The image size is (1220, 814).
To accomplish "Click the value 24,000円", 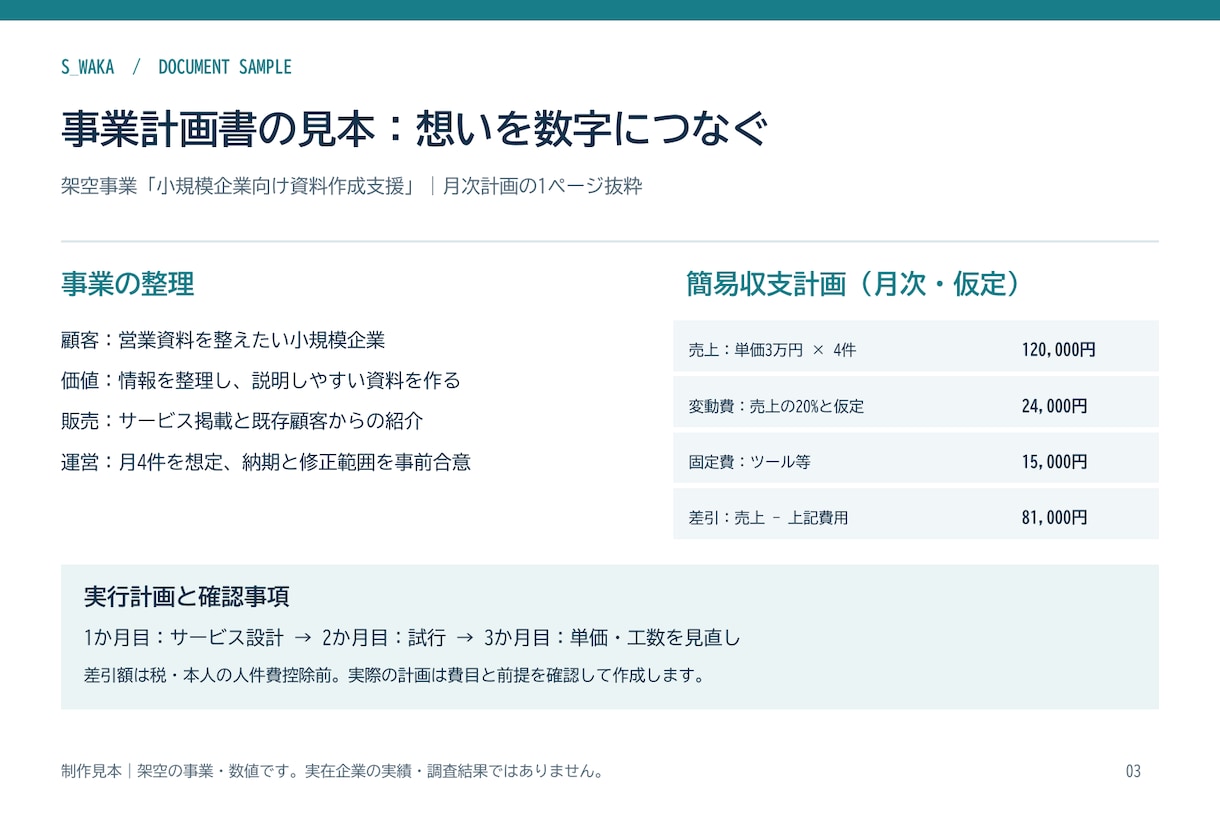I will (x=1055, y=406).
